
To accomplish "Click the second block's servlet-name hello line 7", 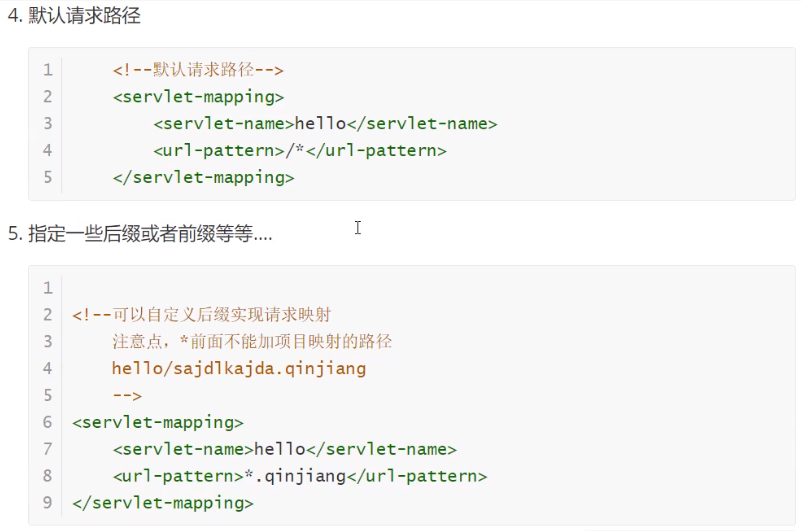I will 285,449.
